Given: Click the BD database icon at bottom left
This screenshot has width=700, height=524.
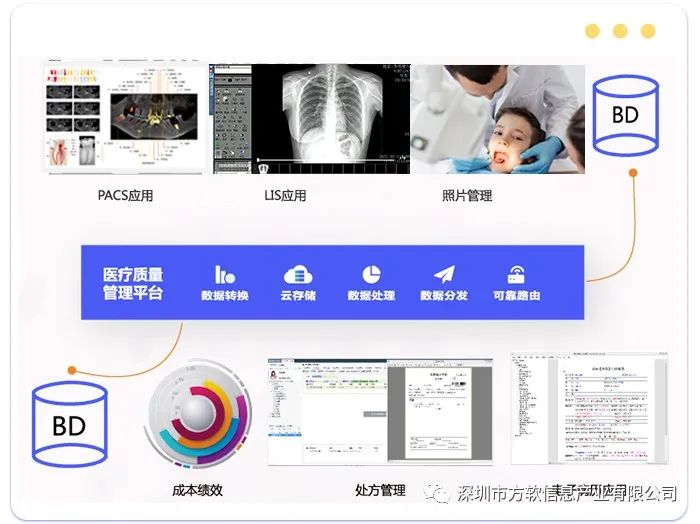Looking at the screenshot, I should click(69, 424).
